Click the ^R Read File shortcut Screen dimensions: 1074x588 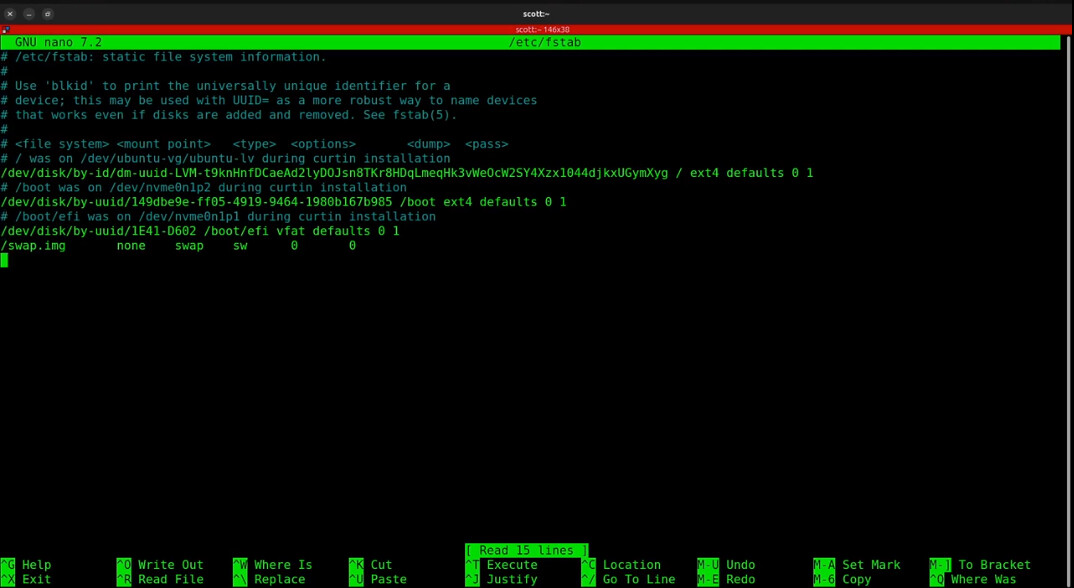tap(159, 579)
